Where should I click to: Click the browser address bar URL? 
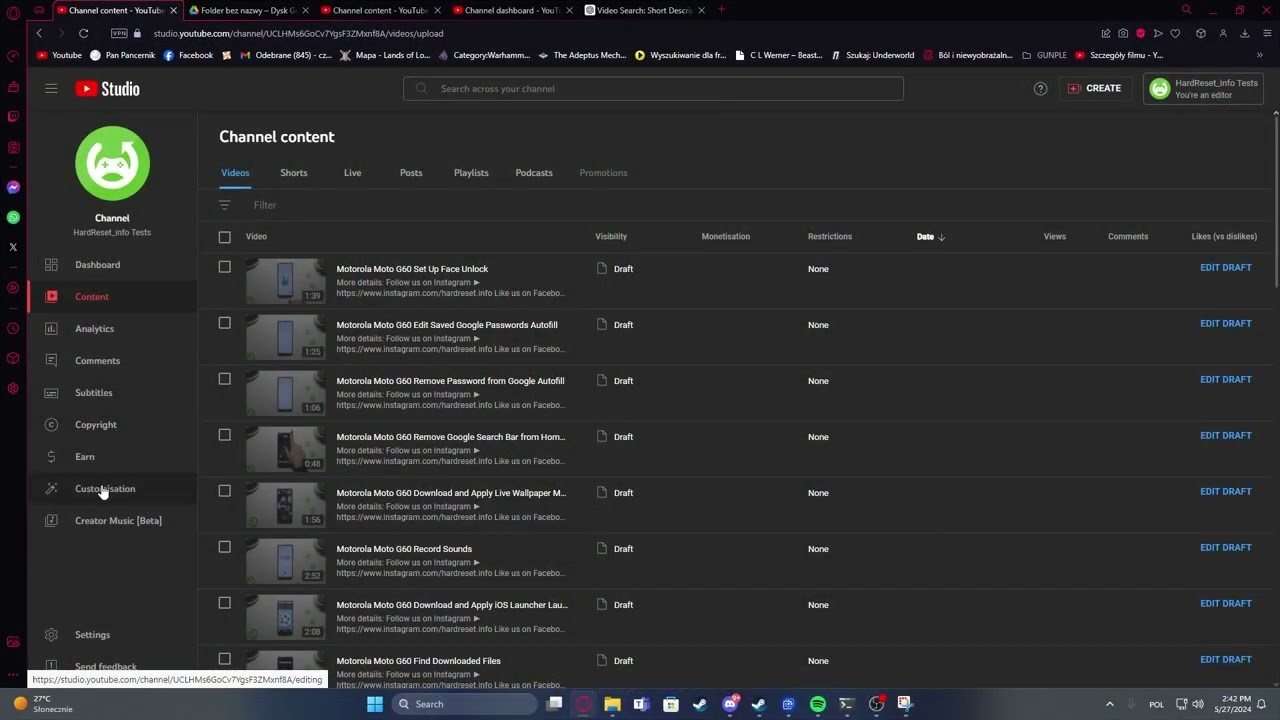point(298,33)
